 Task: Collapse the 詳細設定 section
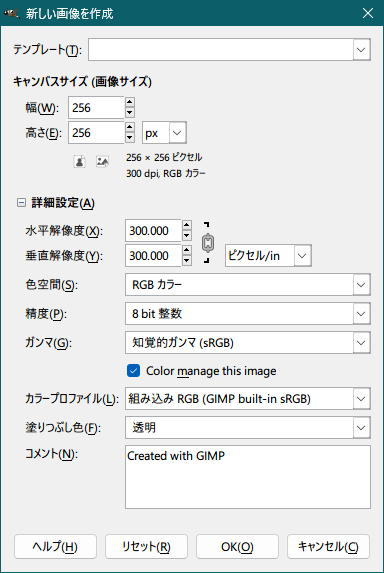click(22, 202)
